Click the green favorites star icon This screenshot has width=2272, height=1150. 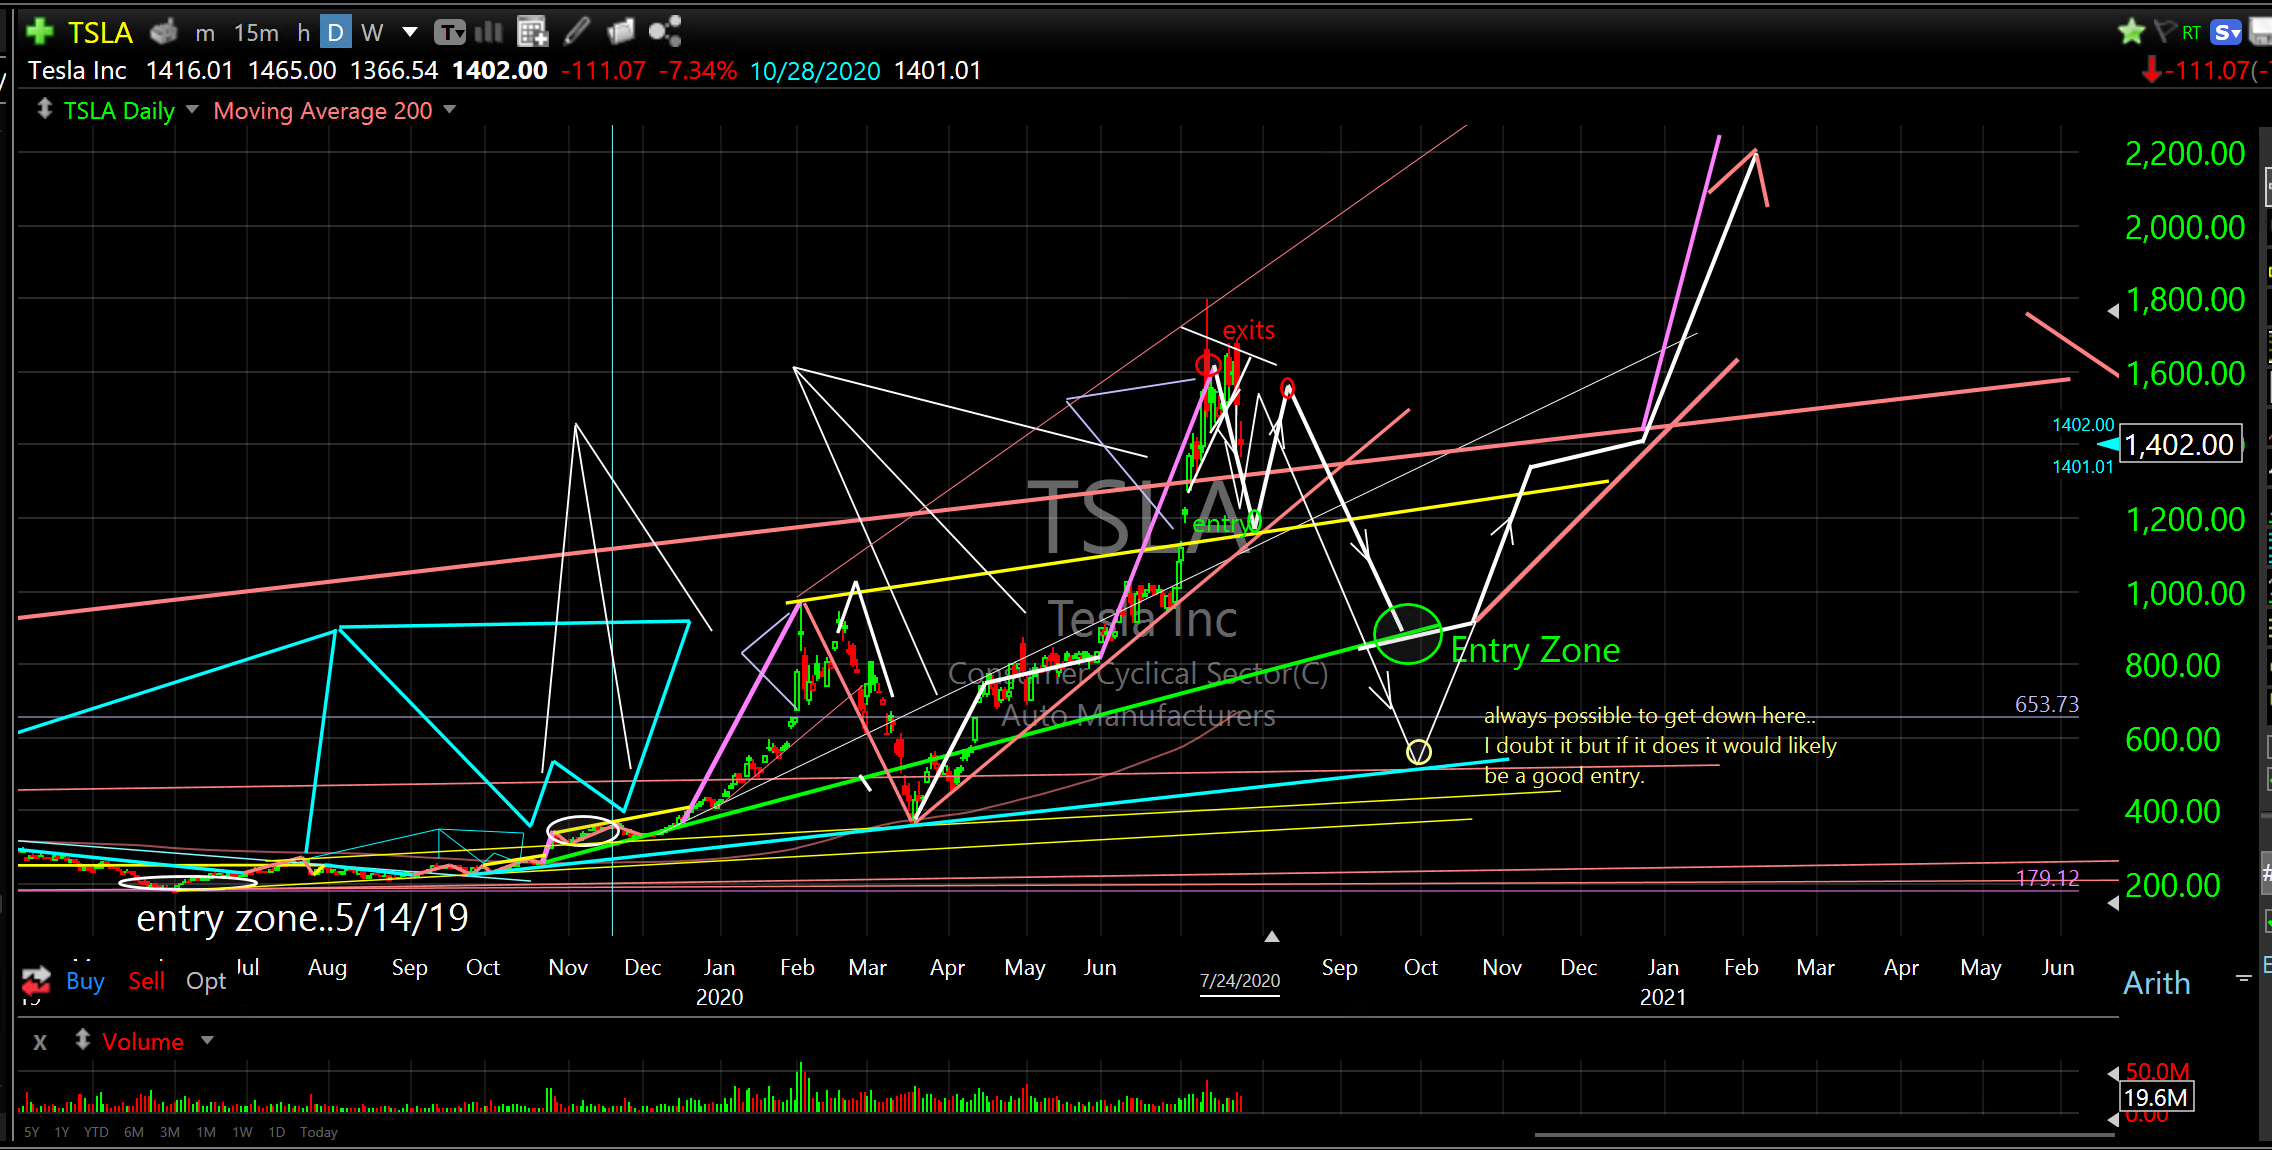[2131, 32]
